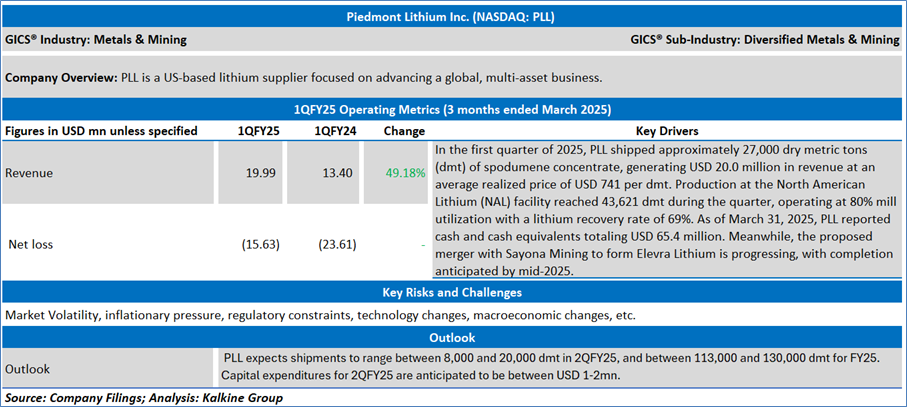The image size is (907, 407).
Task: Click the Piedmont Lithium Inc. title header
Action: coord(453,17)
